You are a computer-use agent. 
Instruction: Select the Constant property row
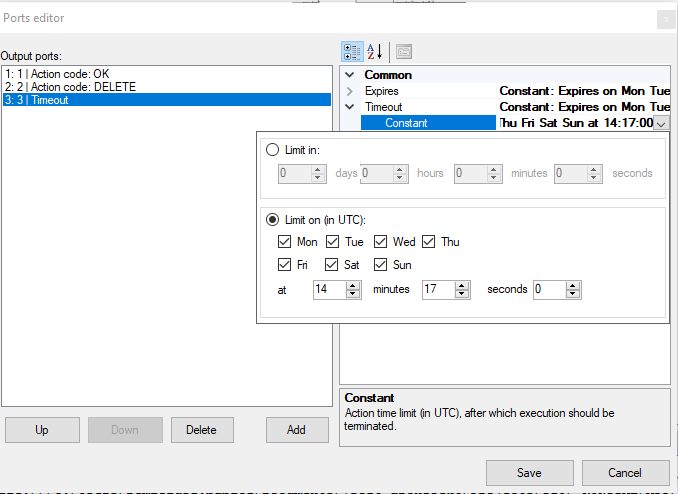pos(428,123)
